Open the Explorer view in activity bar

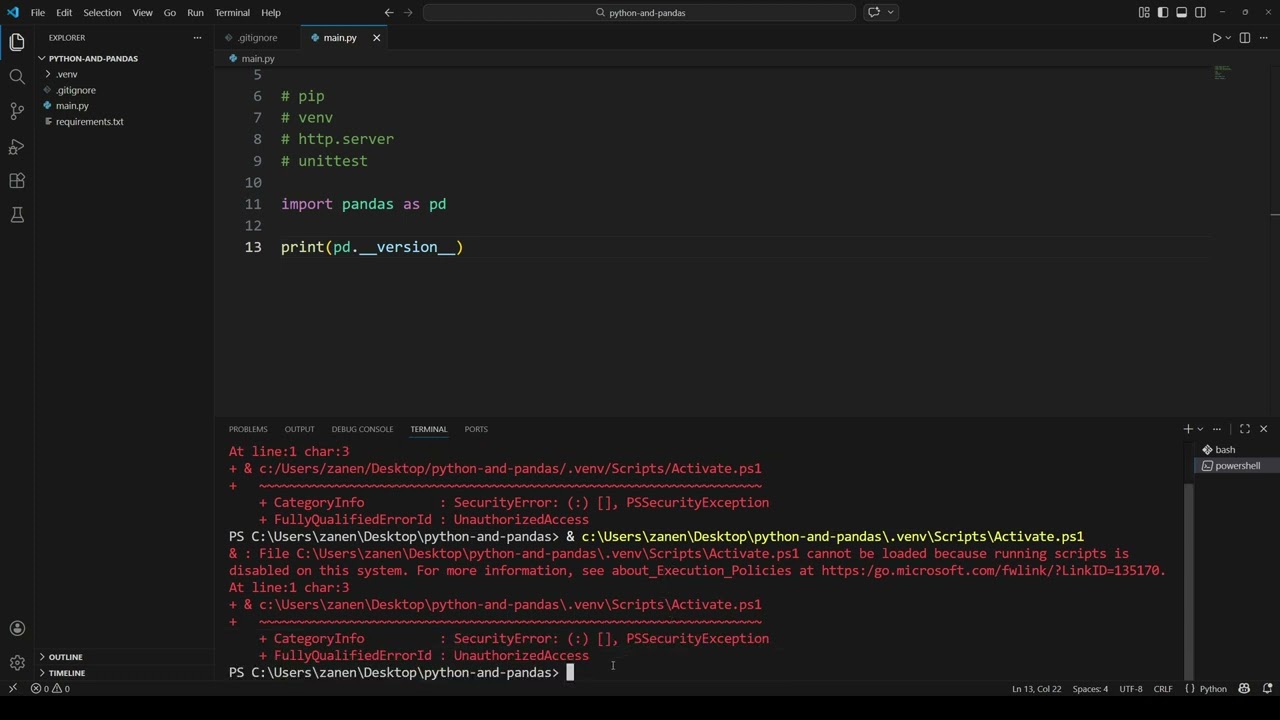click(x=17, y=42)
